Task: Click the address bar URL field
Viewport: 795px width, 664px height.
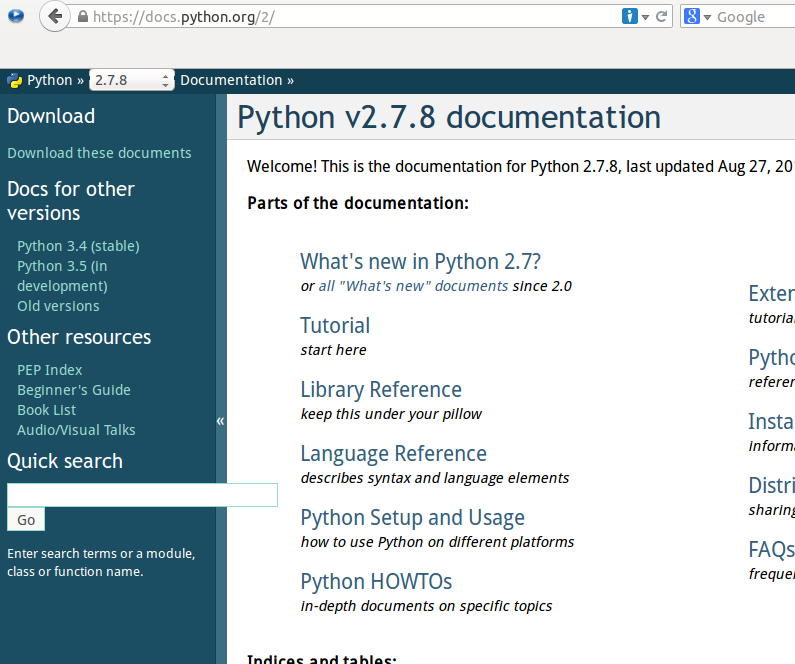Action: click(350, 17)
